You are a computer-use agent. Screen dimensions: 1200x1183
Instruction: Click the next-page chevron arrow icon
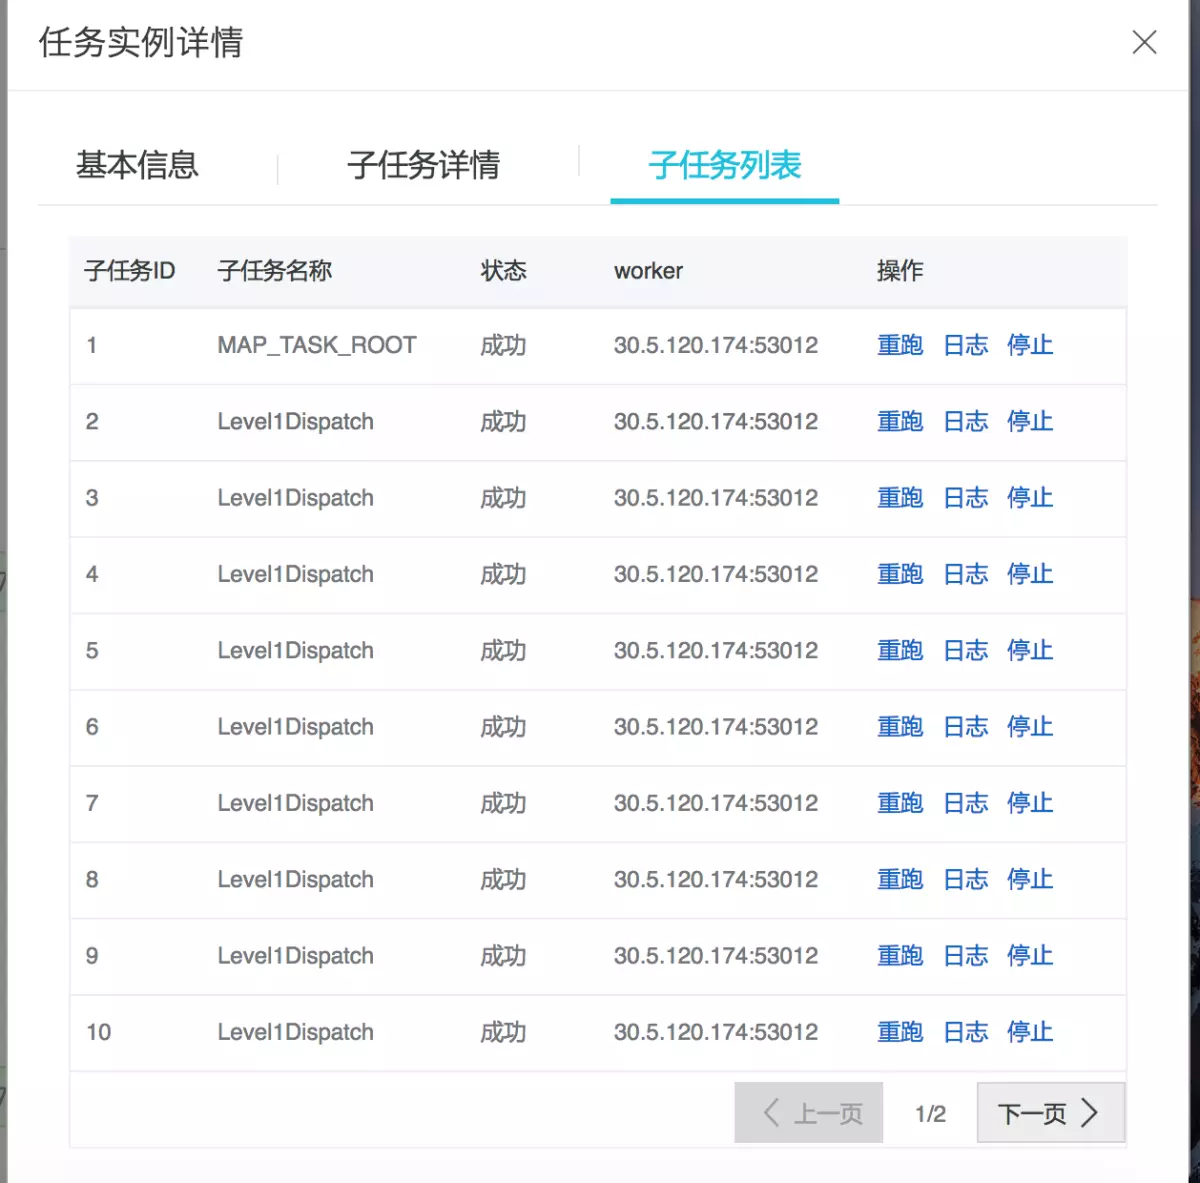click(1089, 1112)
